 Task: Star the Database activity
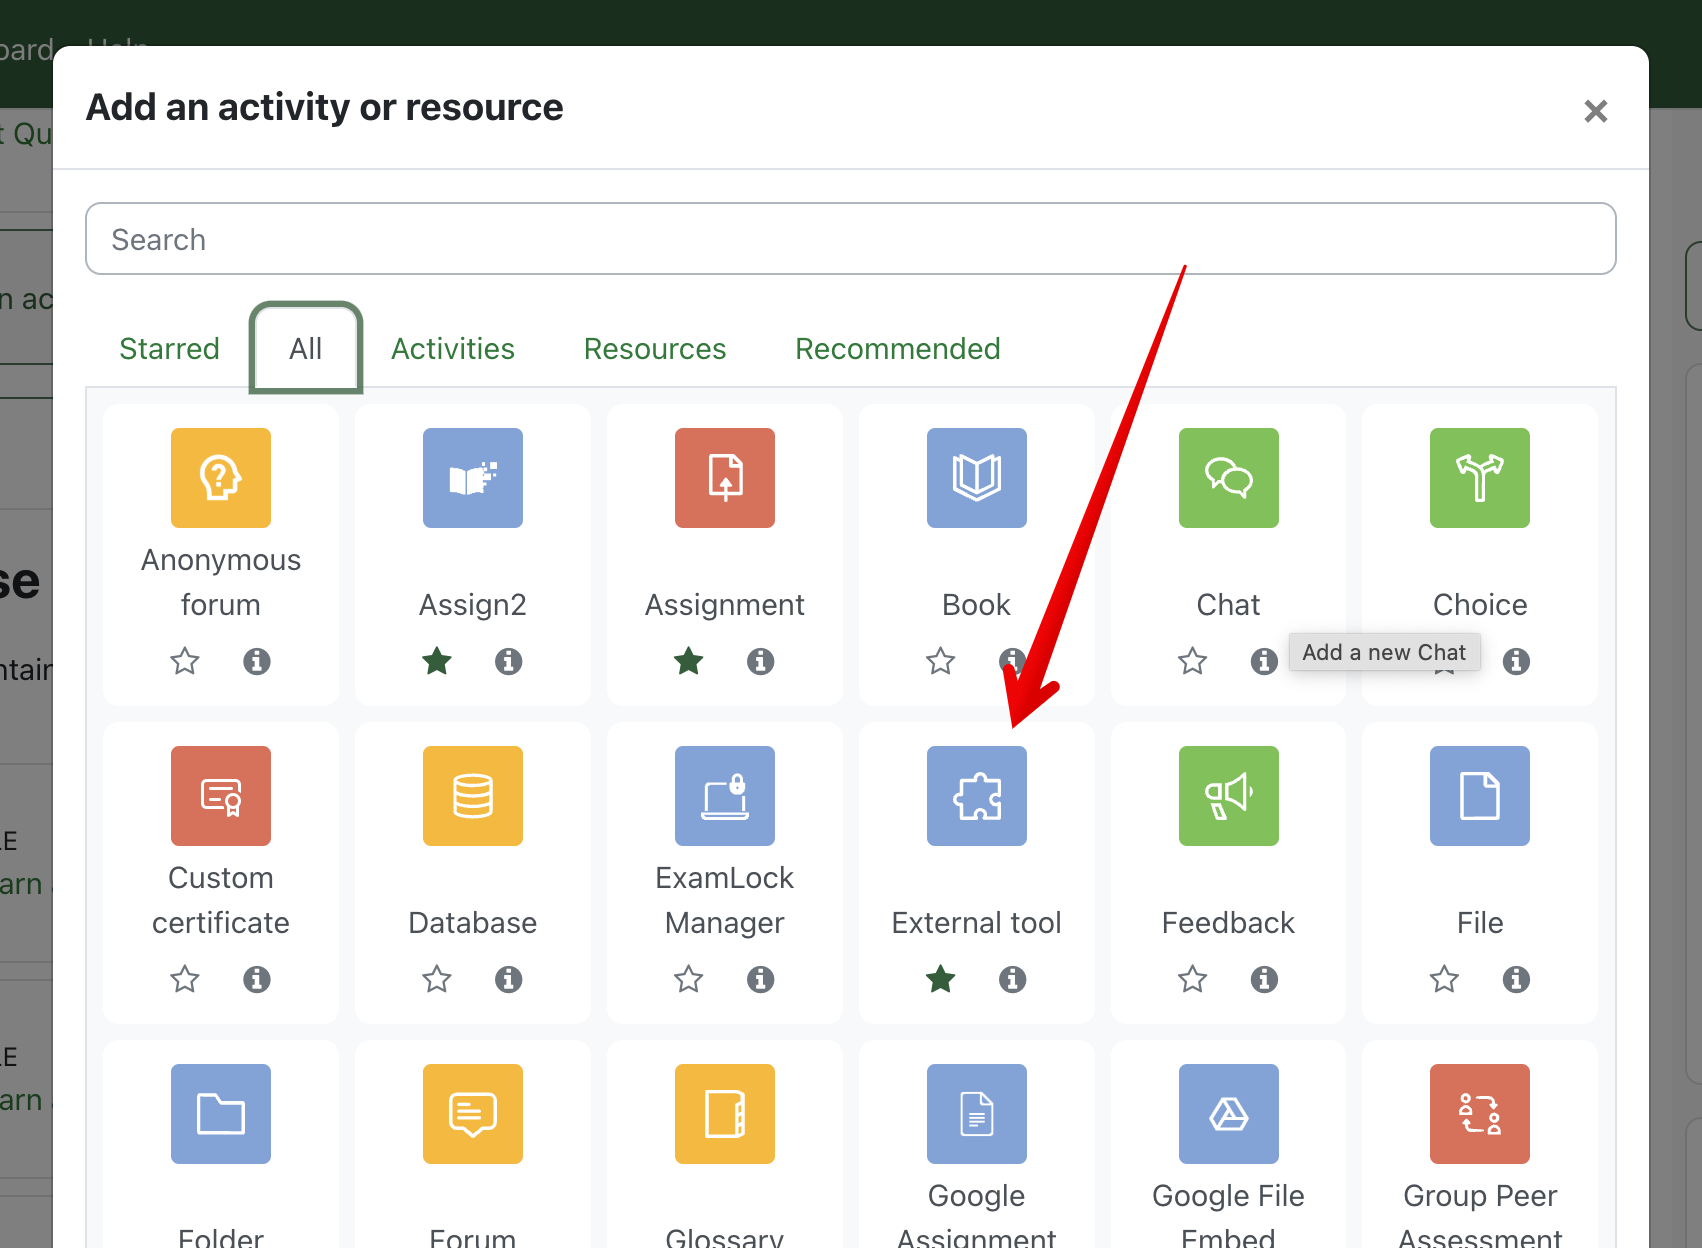(x=437, y=979)
